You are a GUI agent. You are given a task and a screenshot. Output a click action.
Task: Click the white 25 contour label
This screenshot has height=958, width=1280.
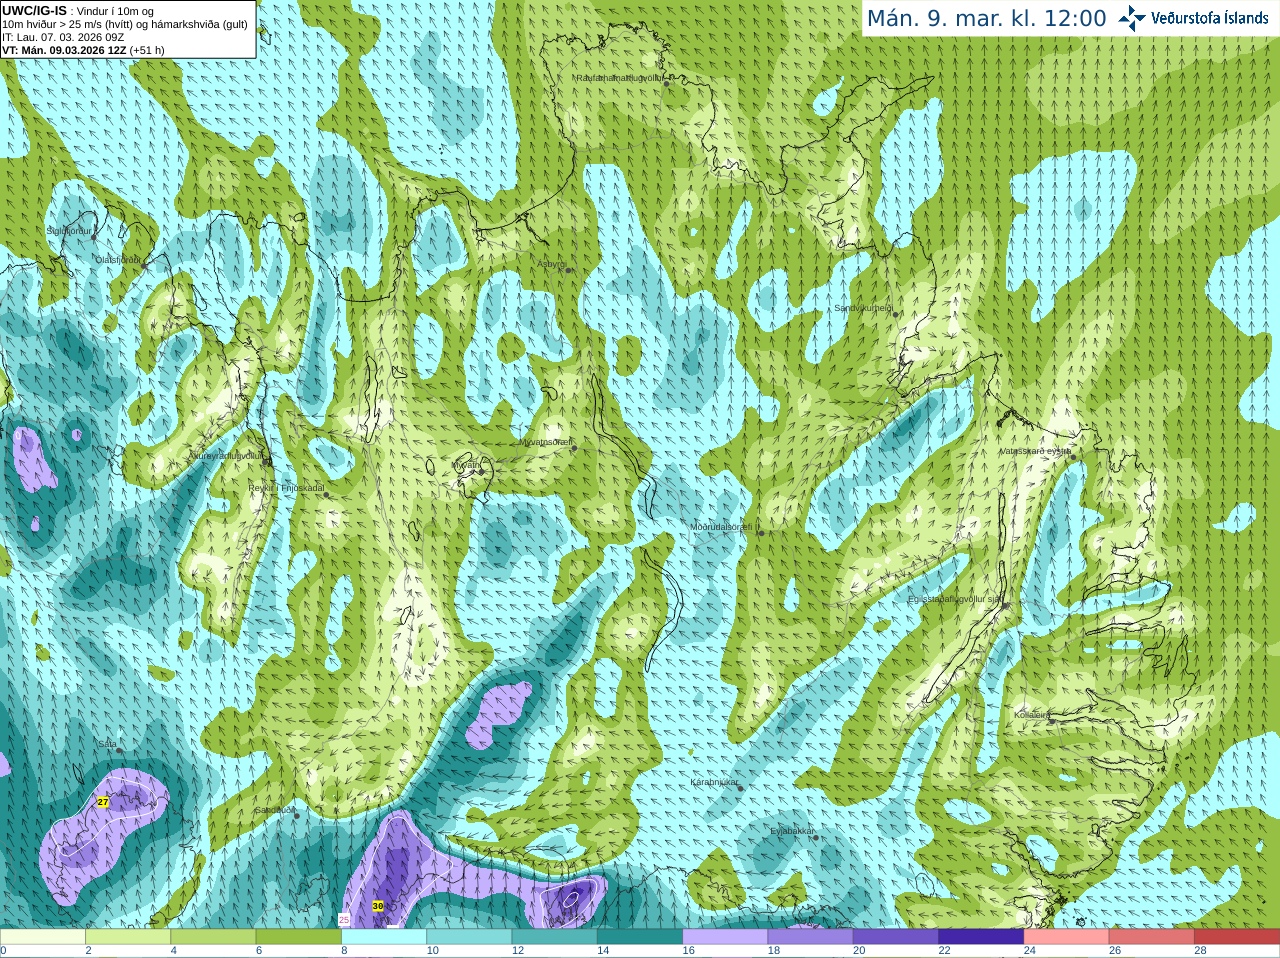(344, 919)
